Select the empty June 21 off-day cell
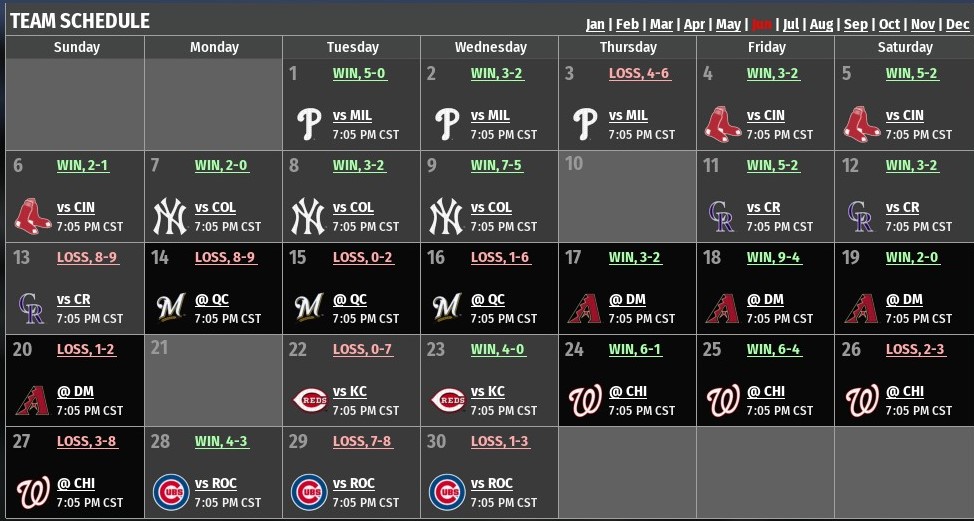Screen dimensions: 974x521 click(x=213, y=381)
